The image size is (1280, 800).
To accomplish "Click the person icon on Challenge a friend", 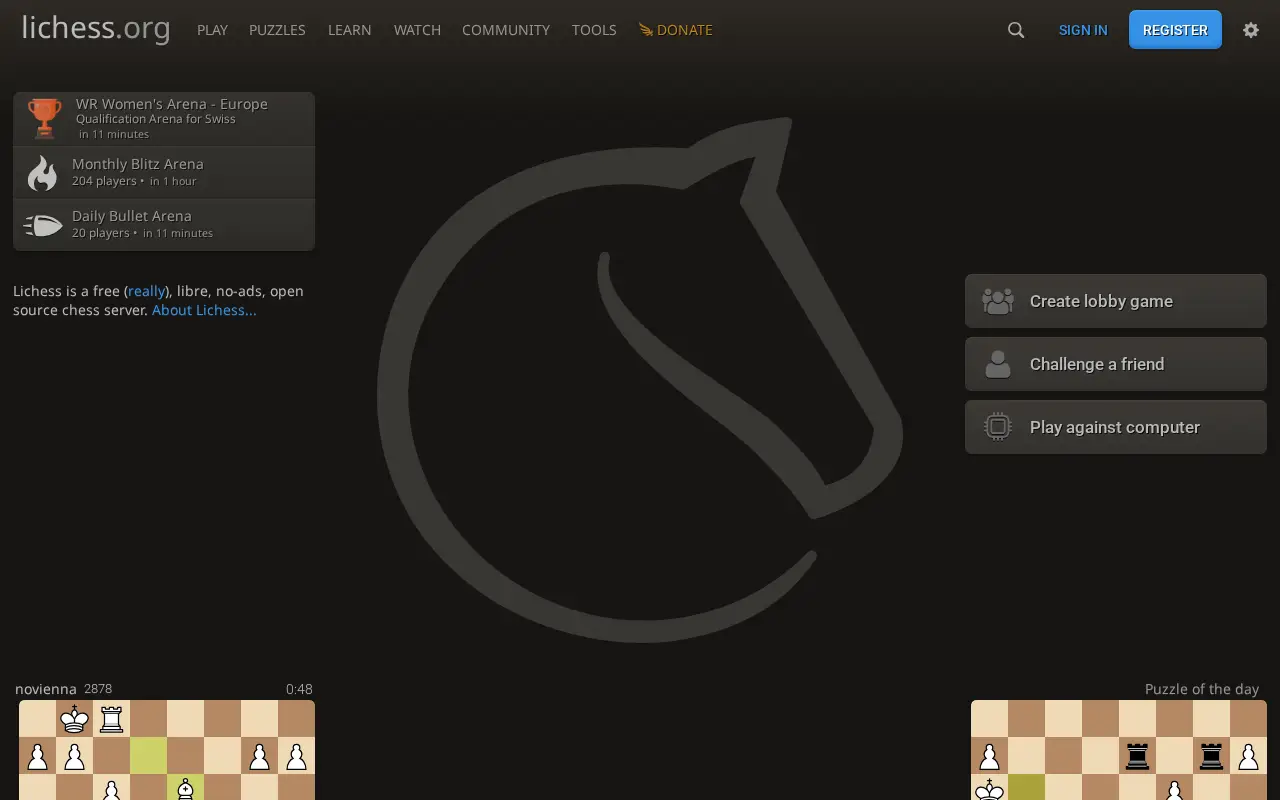I will (x=998, y=364).
